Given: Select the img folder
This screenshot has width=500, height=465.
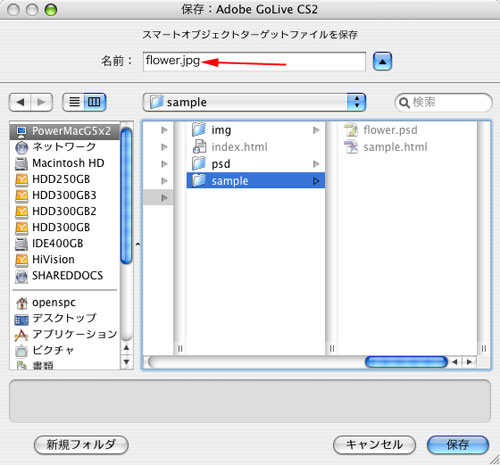Looking at the screenshot, I should point(256,130).
